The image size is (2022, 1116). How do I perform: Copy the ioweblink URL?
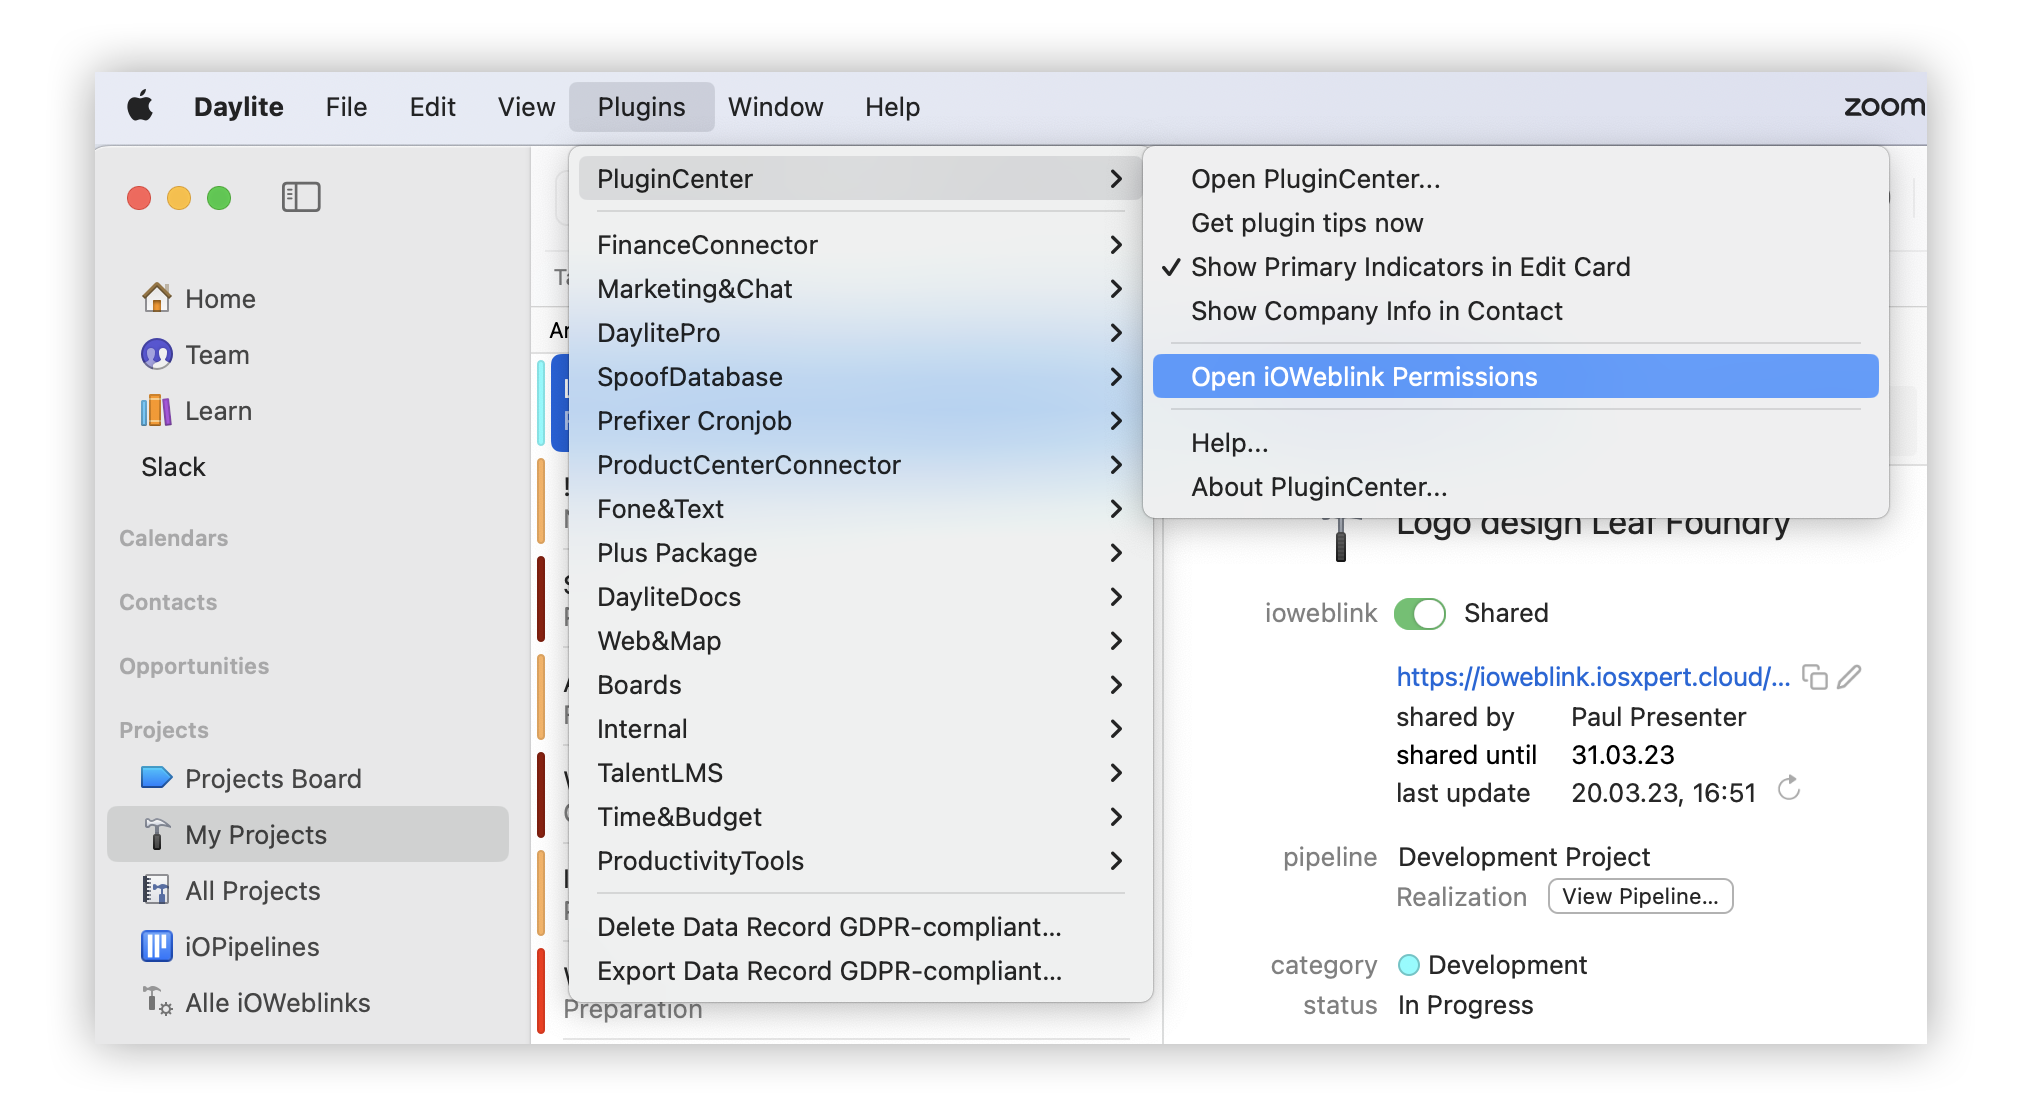(x=1815, y=677)
